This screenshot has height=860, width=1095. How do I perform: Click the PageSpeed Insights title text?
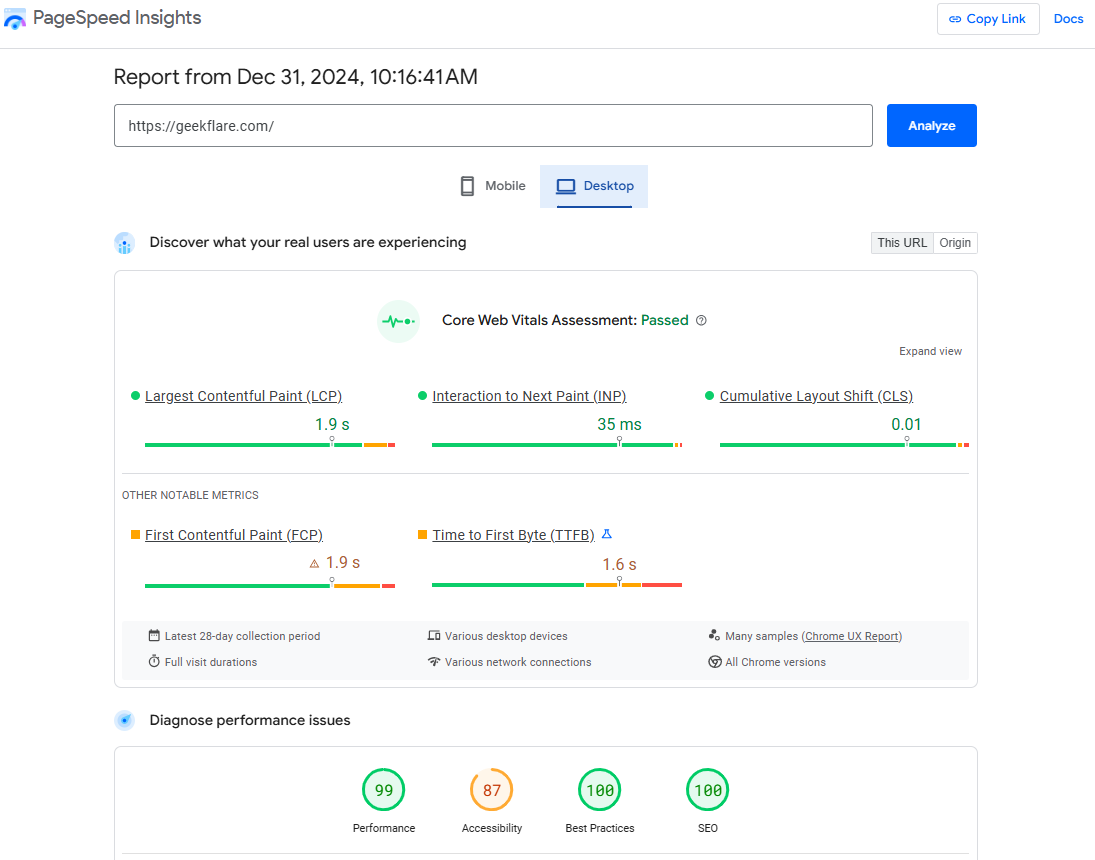click(117, 18)
